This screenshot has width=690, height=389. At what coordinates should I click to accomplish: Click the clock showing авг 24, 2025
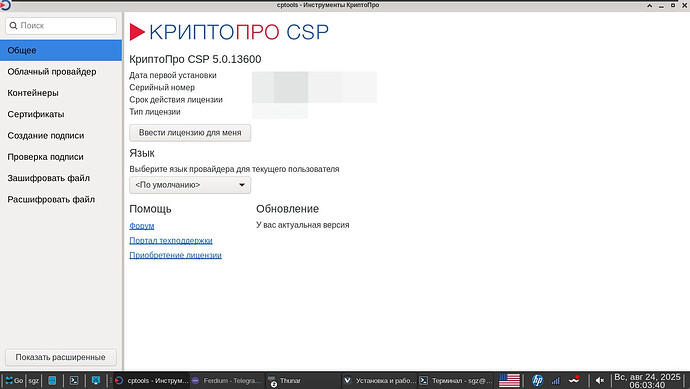(647, 381)
